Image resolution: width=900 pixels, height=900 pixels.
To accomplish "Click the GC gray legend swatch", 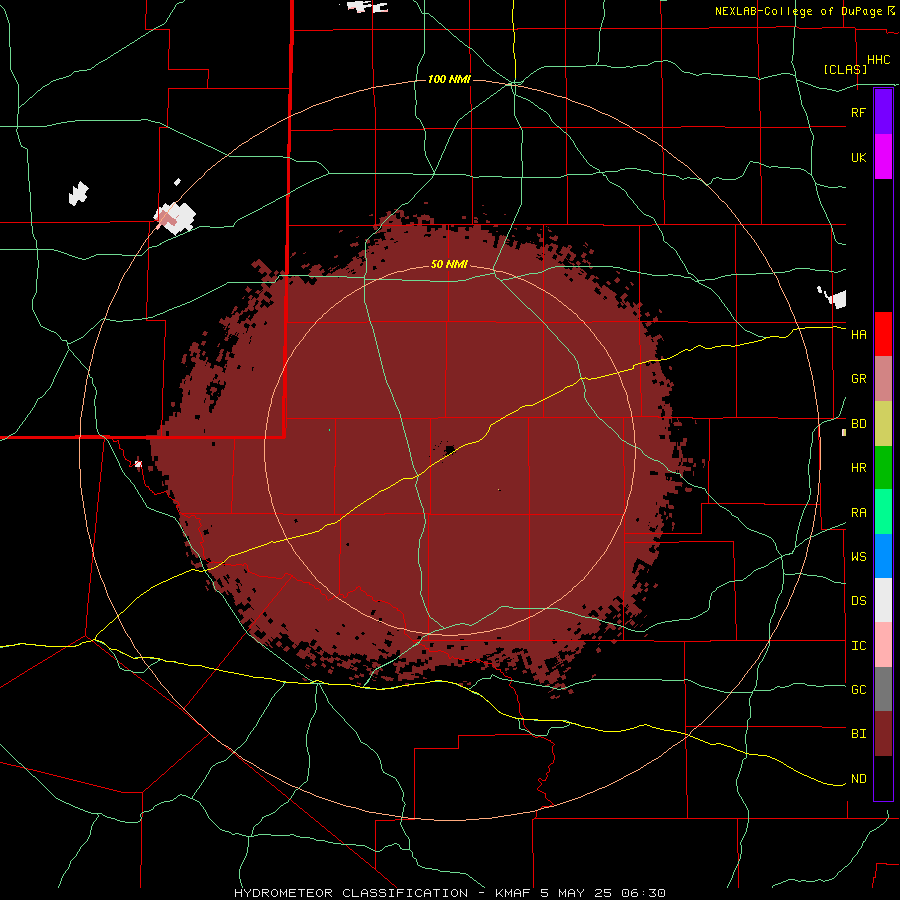I will click(x=883, y=689).
